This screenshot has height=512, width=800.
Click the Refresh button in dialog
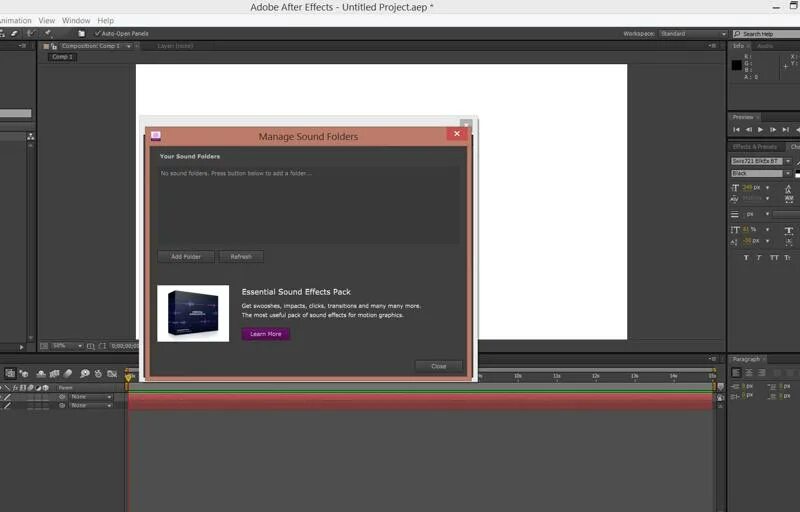[x=241, y=257]
